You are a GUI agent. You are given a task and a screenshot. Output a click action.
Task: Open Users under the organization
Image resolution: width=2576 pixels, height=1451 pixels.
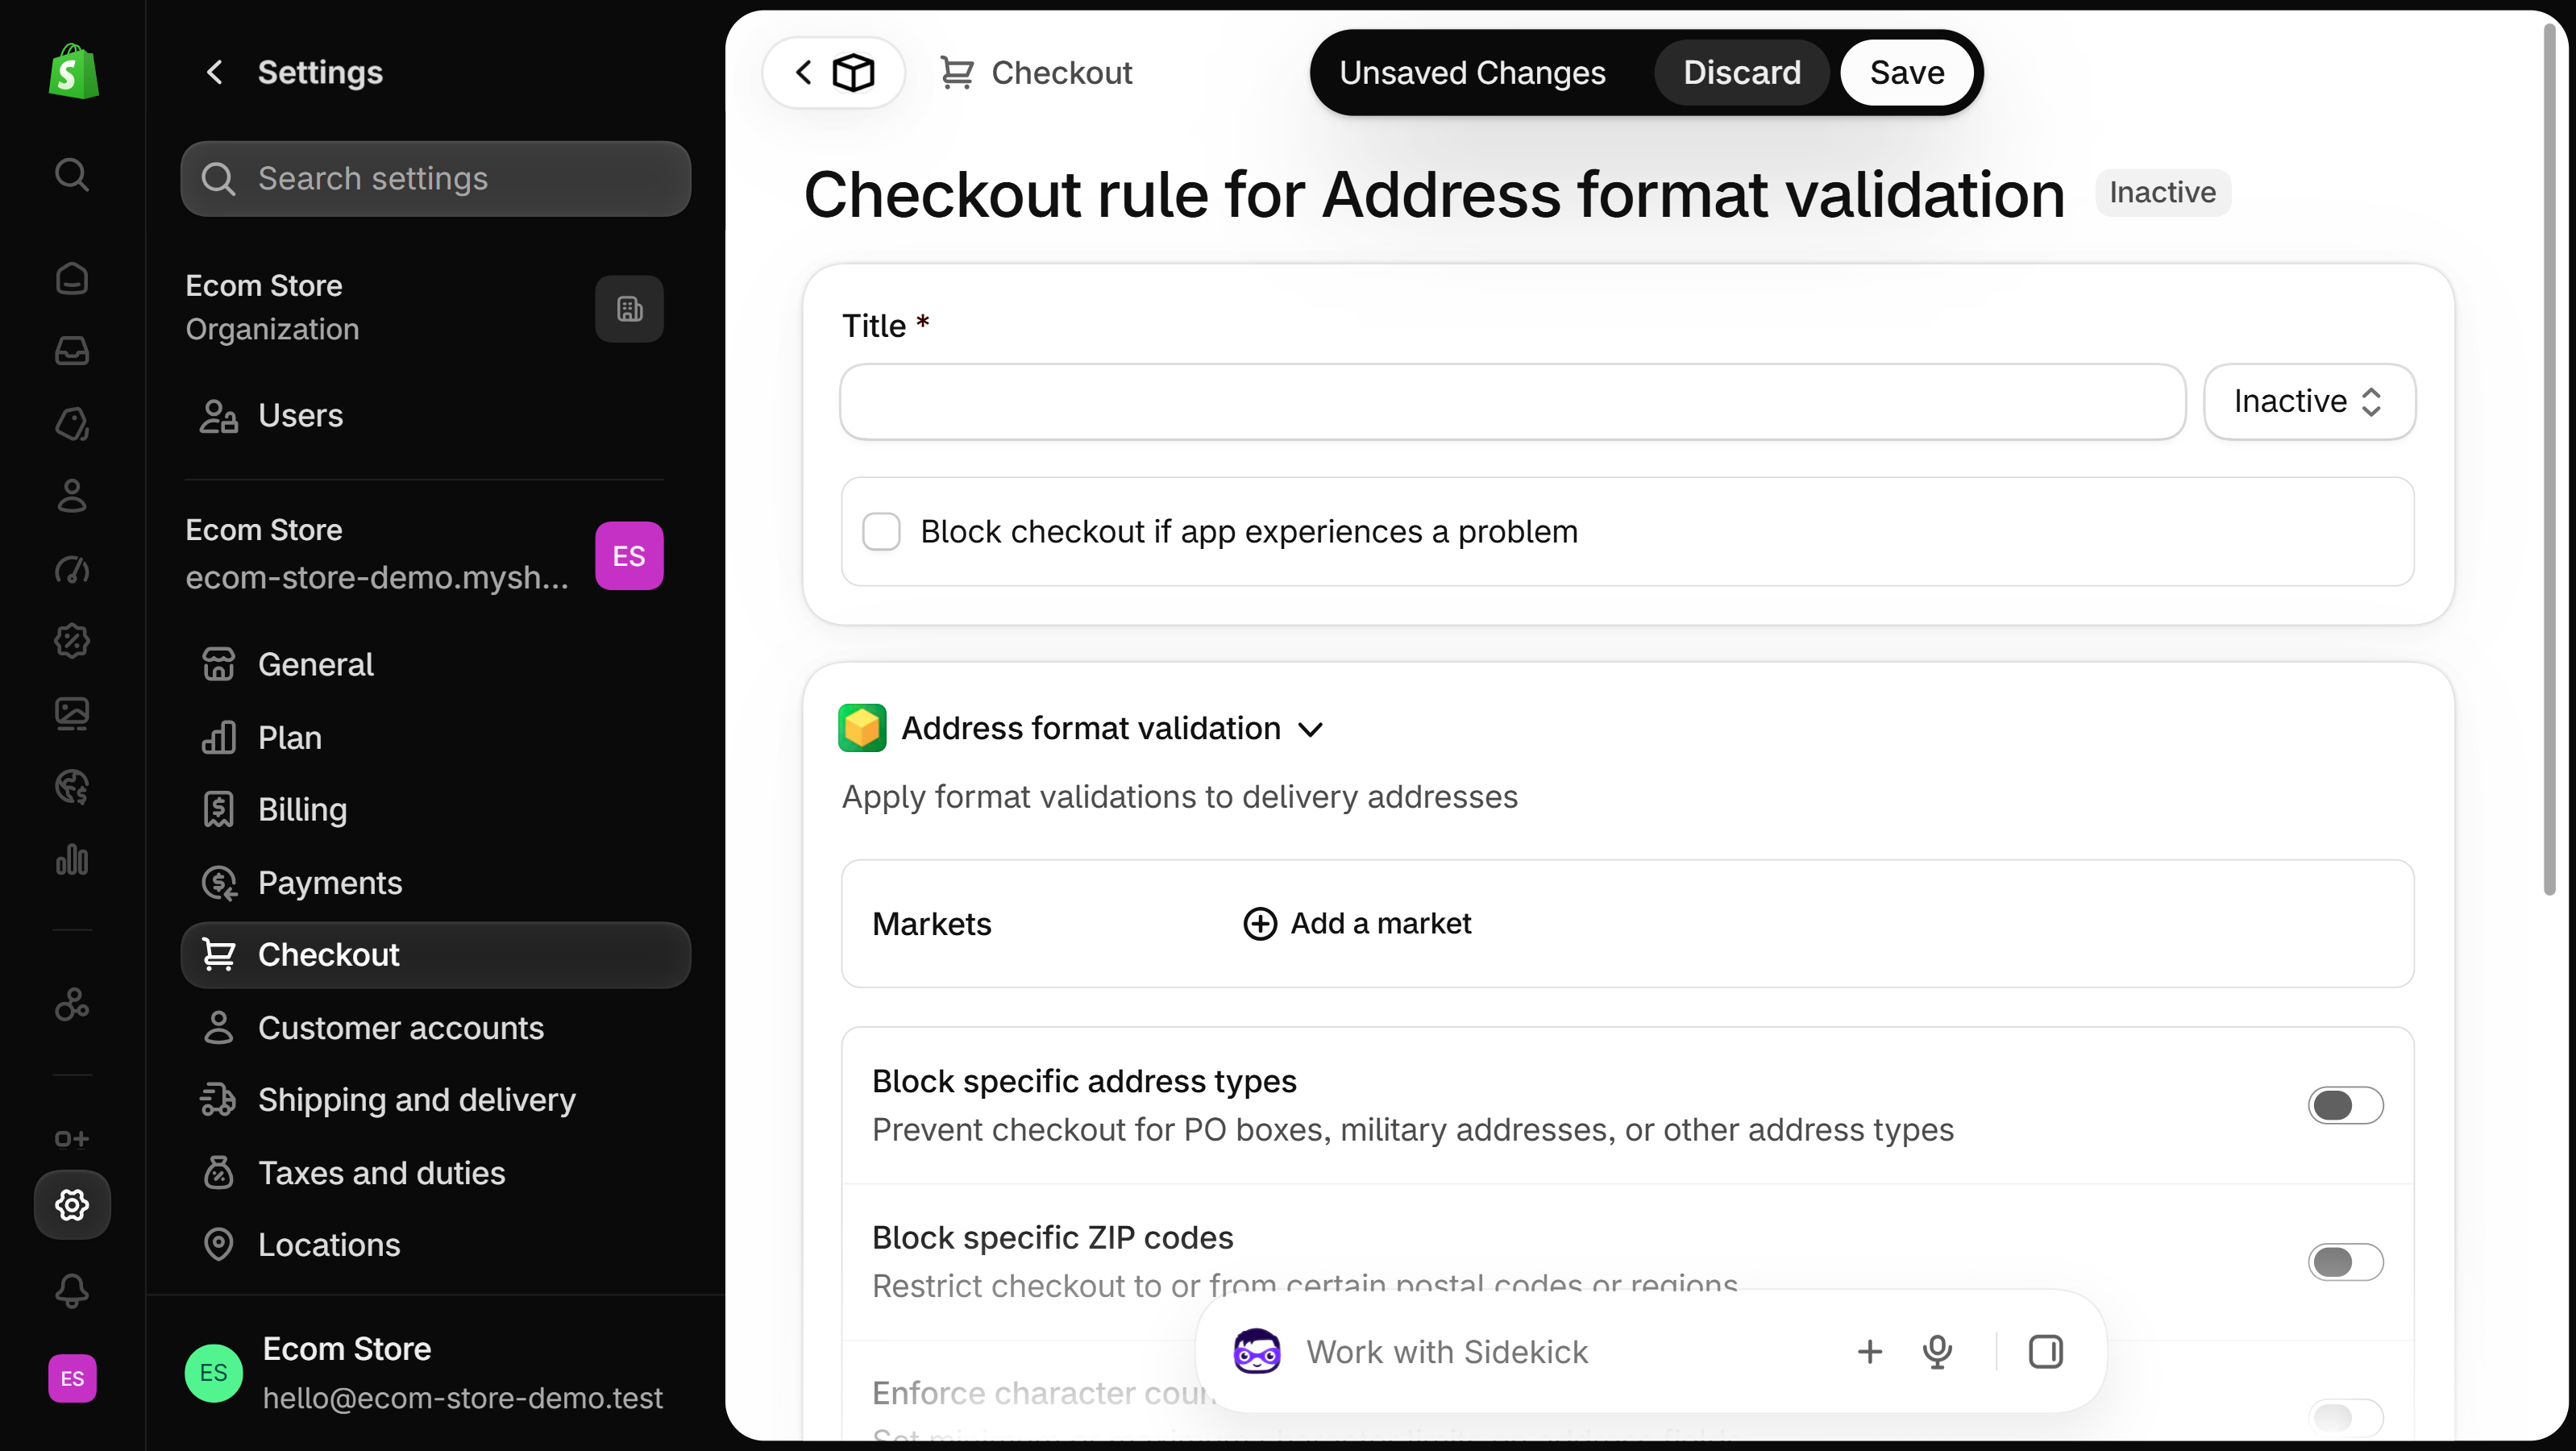point(436,416)
